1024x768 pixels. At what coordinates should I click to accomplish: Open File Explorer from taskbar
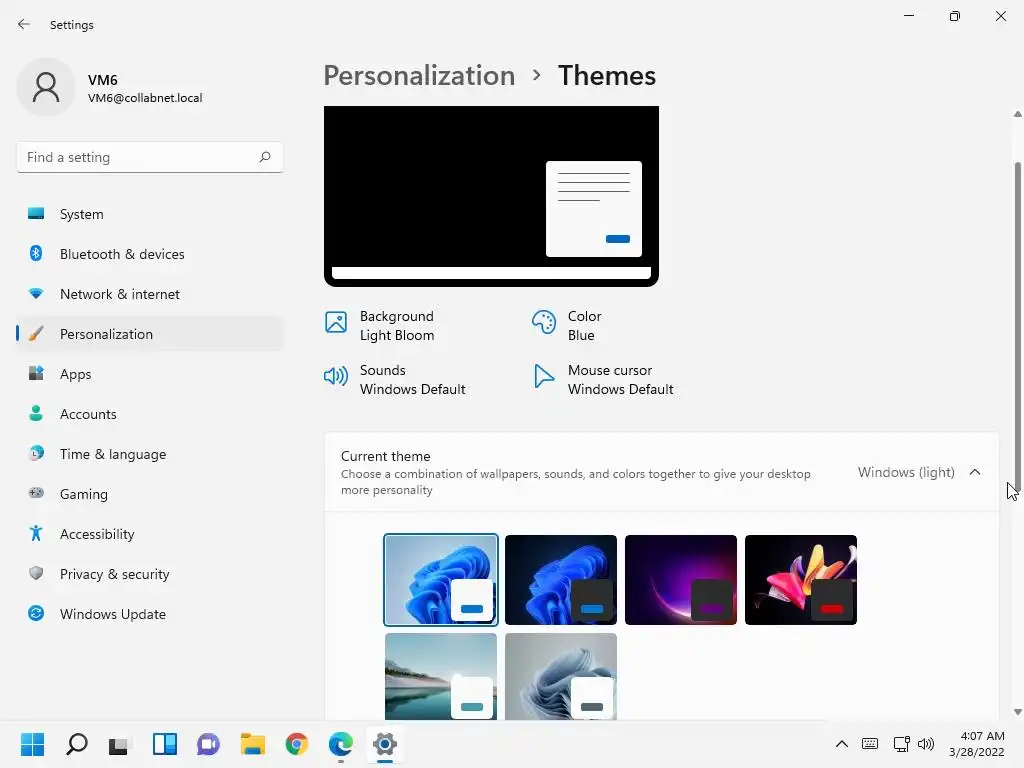253,744
